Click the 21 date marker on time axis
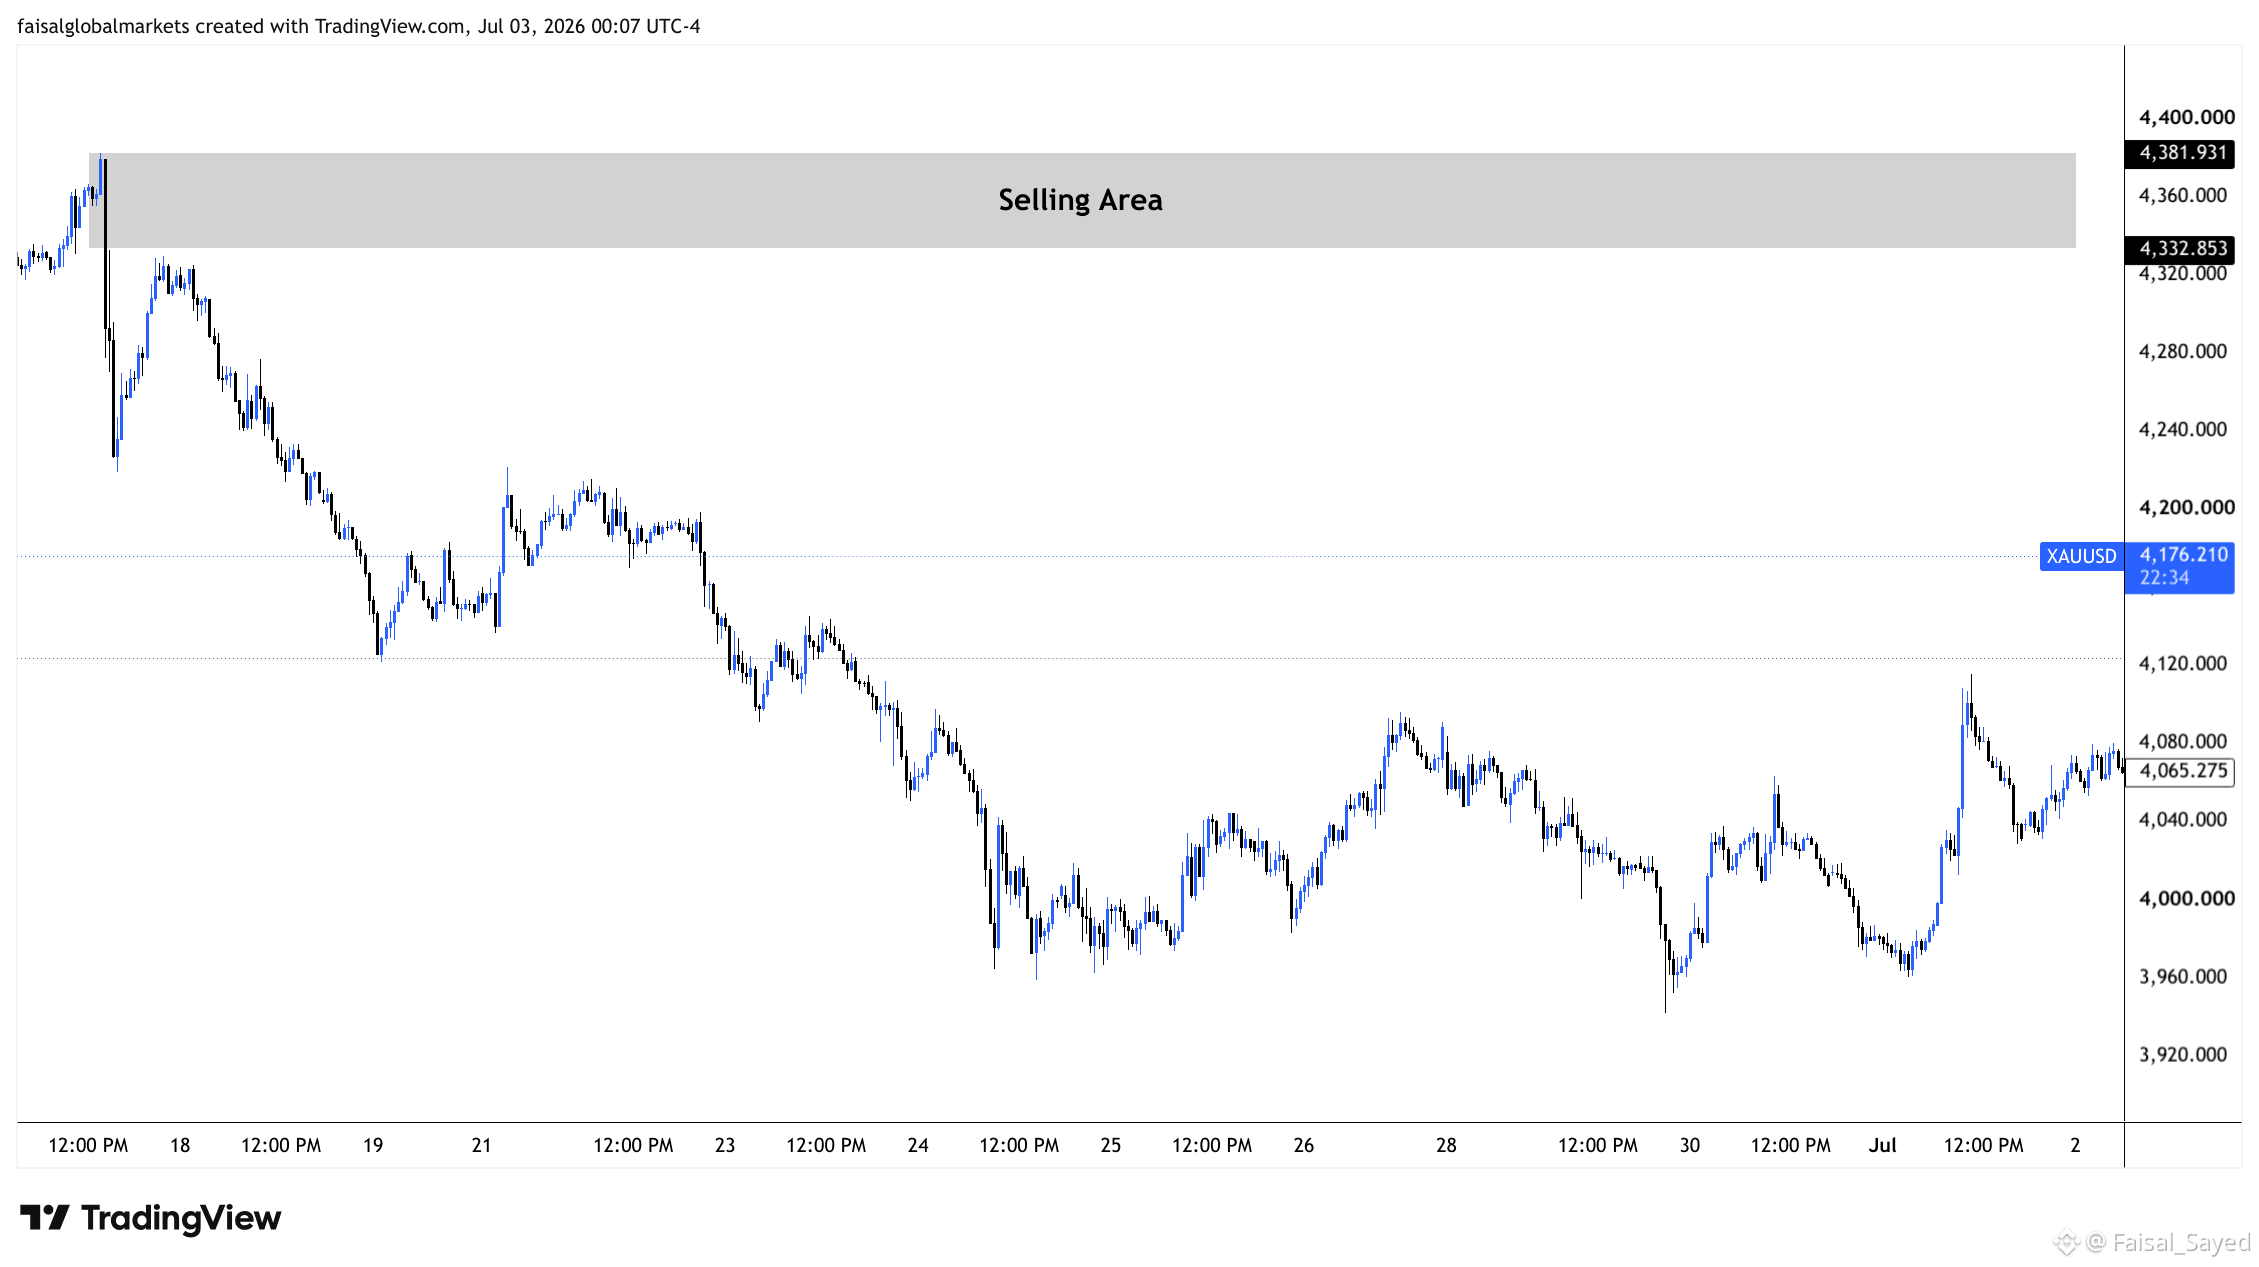This screenshot has width=2259, height=1267. pyautogui.click(x=481, y=1145)
